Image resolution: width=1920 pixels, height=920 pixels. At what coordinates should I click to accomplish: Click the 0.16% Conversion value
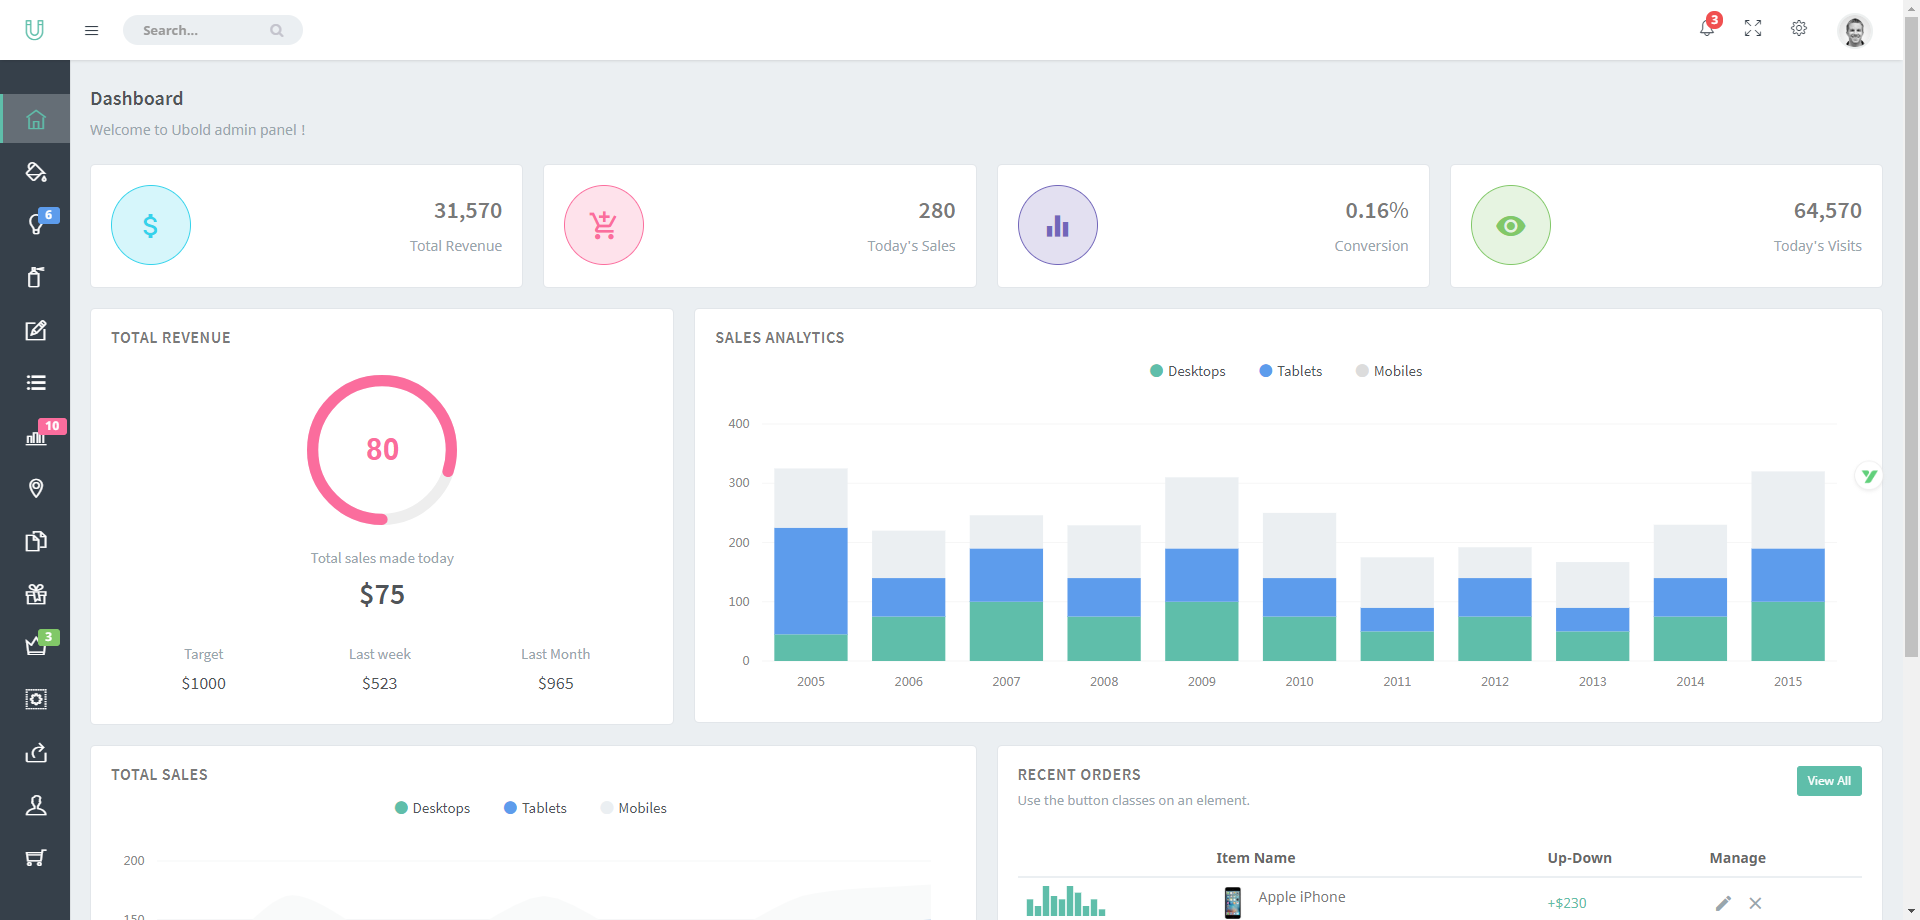(1377, 211)
